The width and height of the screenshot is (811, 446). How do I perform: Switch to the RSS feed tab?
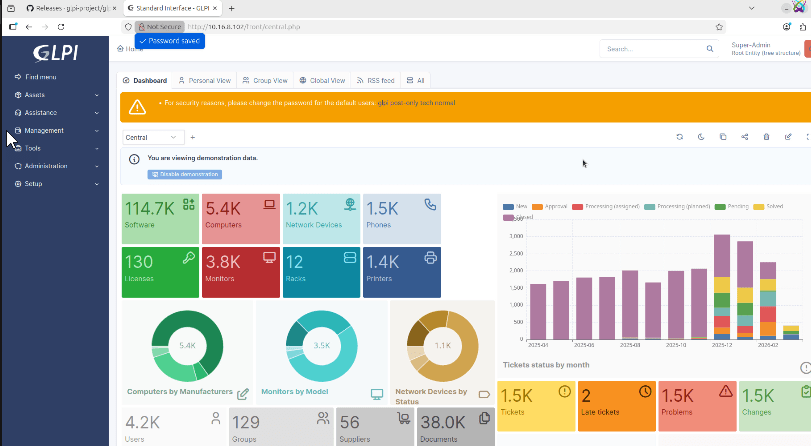pos(375,80)
